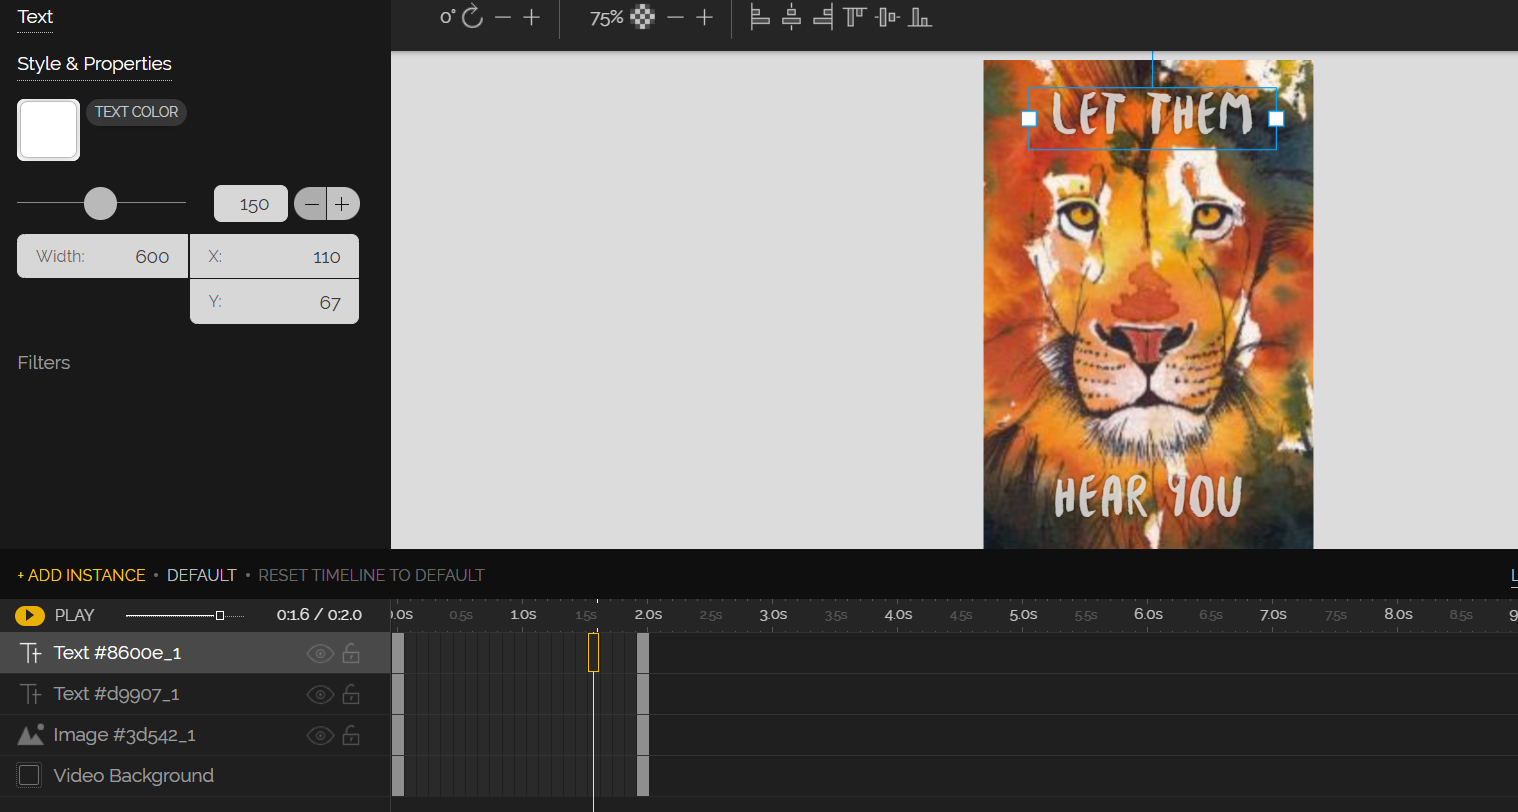Viewport: 1518px width, 812px height.
Task: Click Reset Timeline to Default
Action: coord(371,576)
